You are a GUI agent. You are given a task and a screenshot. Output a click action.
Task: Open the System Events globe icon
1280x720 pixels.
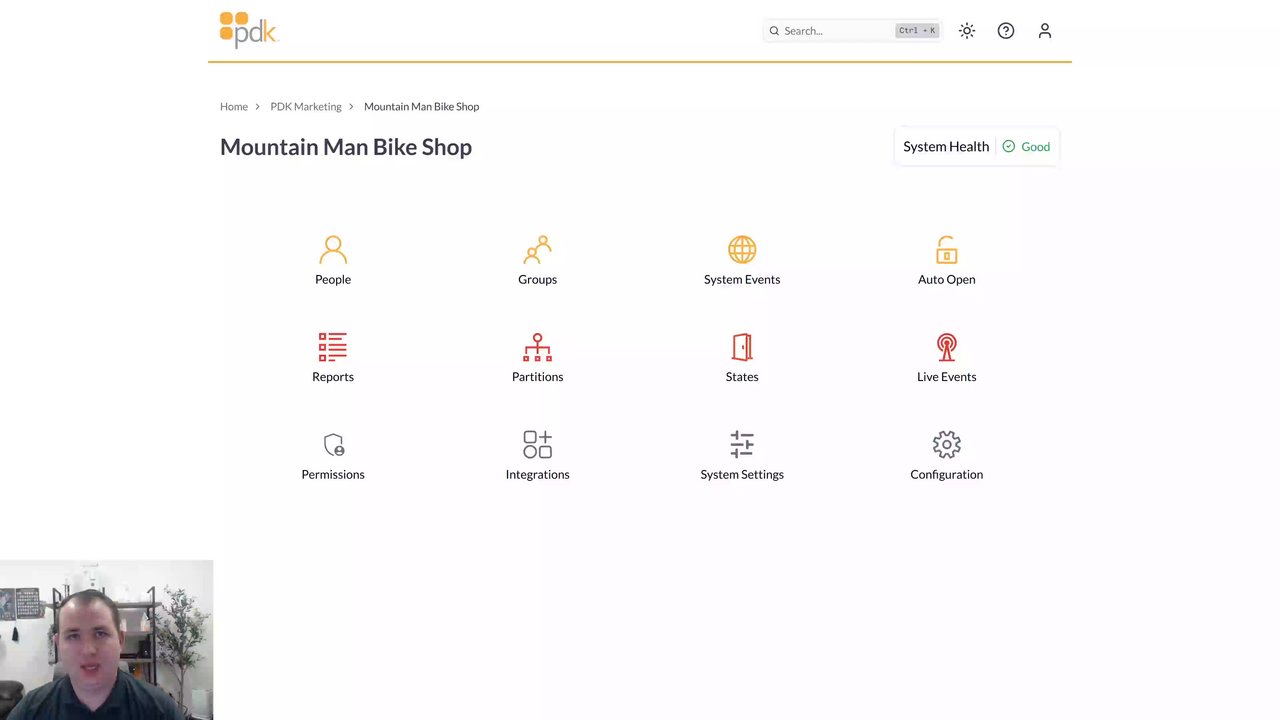pos(742,249)
